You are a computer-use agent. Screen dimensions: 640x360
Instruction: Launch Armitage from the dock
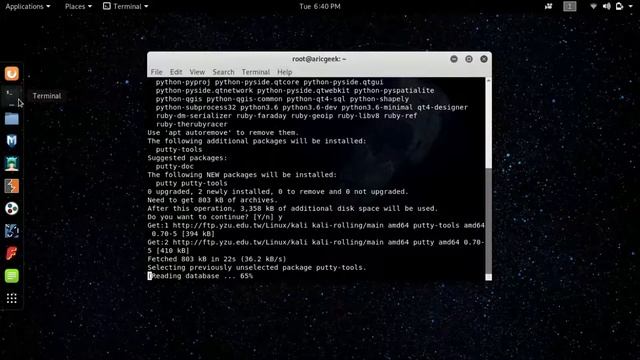tap(11, 164)
